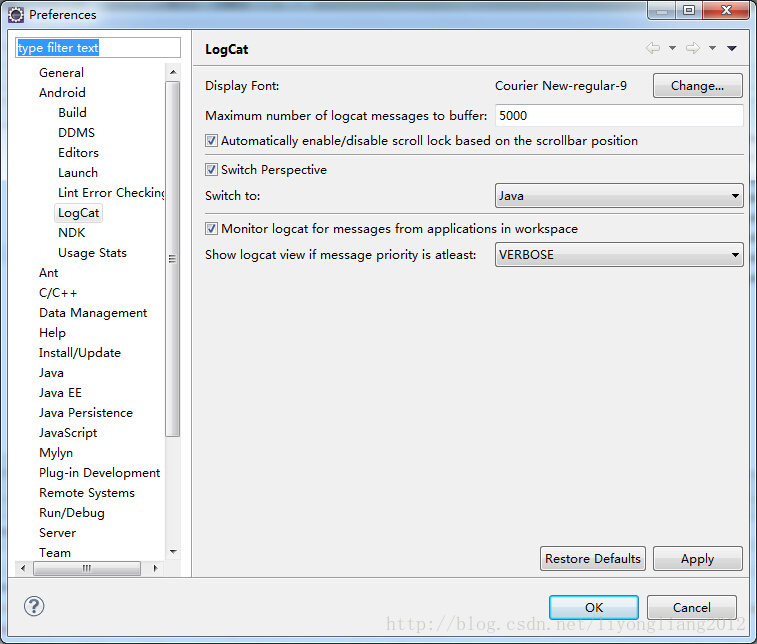
Task: Open the Switch to perspective dropdown
Action: (619, 196)
